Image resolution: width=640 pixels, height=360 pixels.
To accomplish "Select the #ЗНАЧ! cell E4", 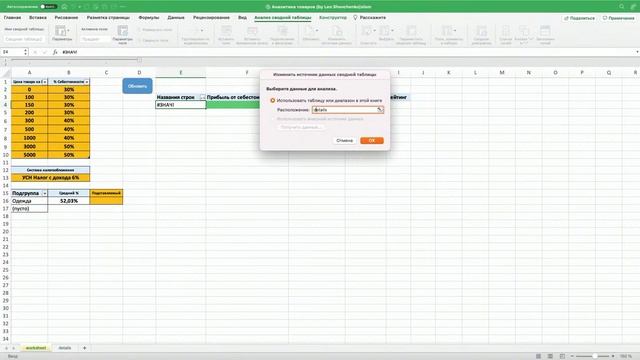I will click(180, 105).
